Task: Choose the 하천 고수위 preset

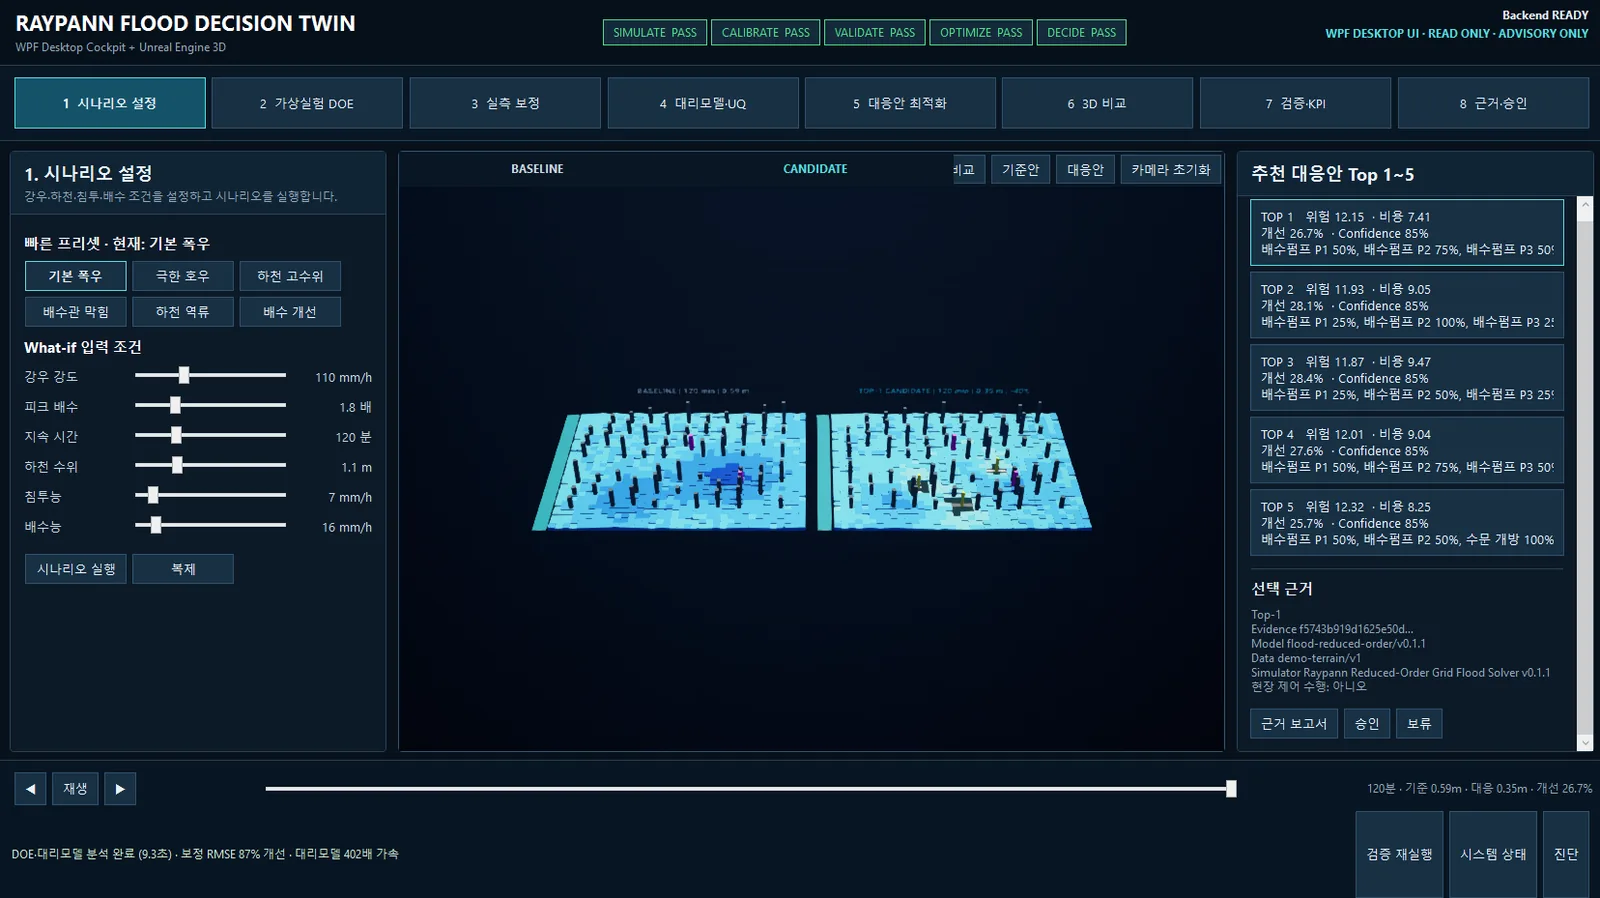Action: click(290, 276)
